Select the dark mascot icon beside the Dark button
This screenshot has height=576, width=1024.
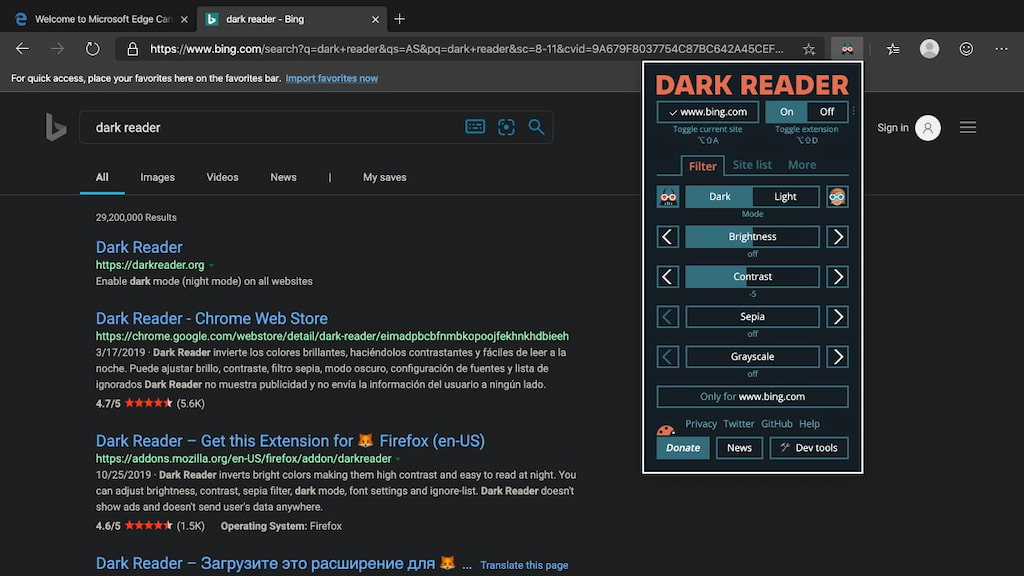pyautogui.click(x=667, y=196)
